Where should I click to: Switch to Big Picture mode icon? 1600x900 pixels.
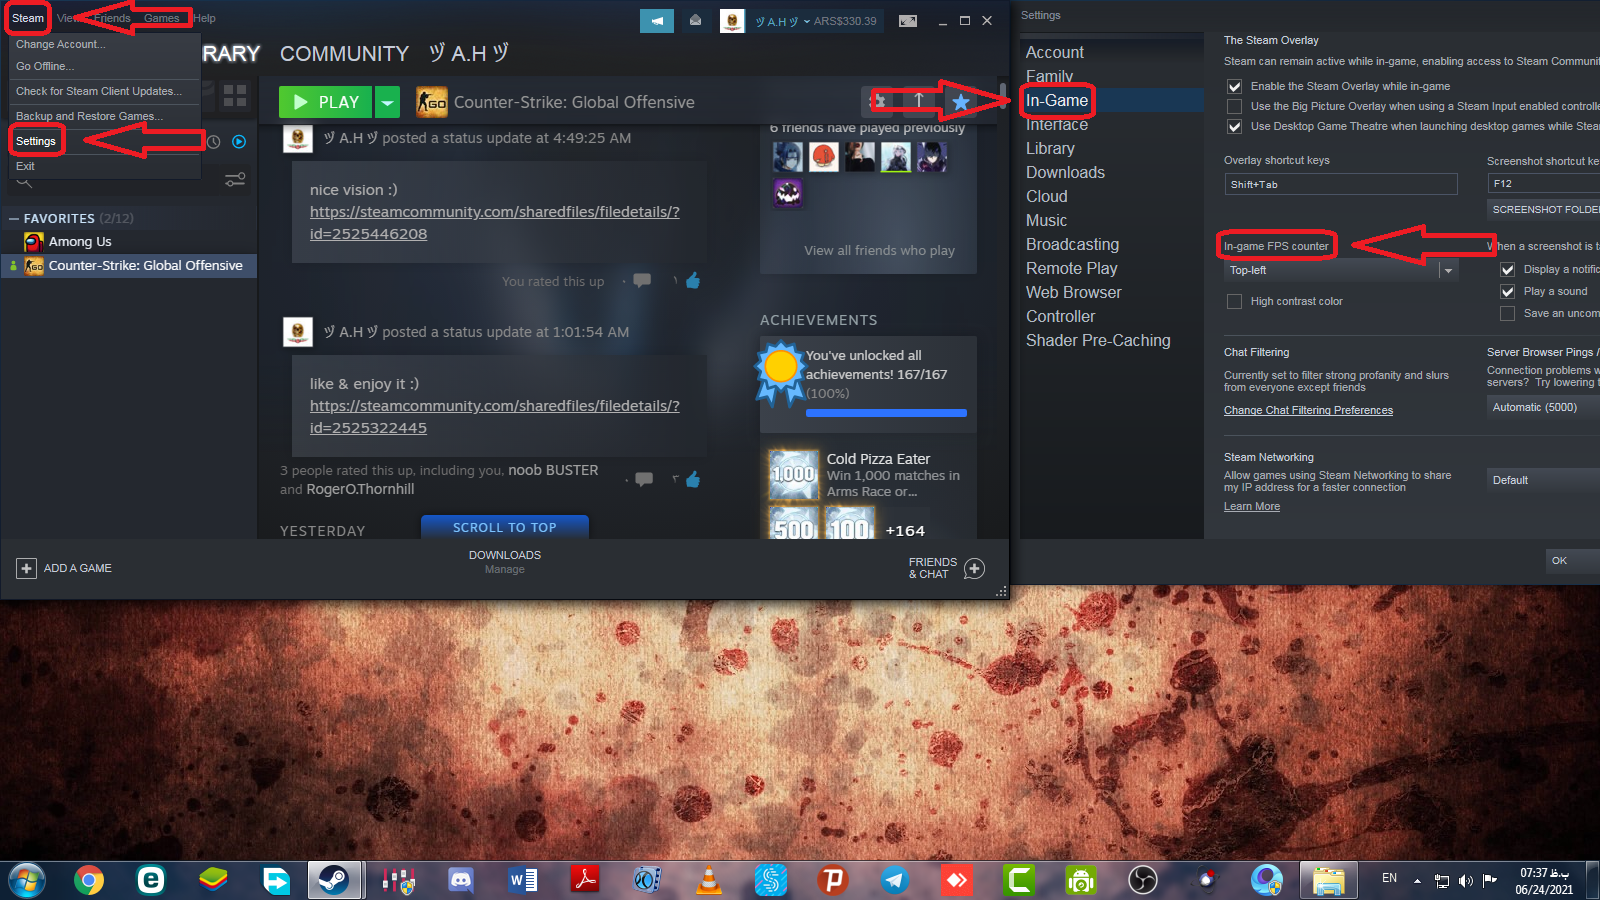pyautogui.click(x=908, y=21)
